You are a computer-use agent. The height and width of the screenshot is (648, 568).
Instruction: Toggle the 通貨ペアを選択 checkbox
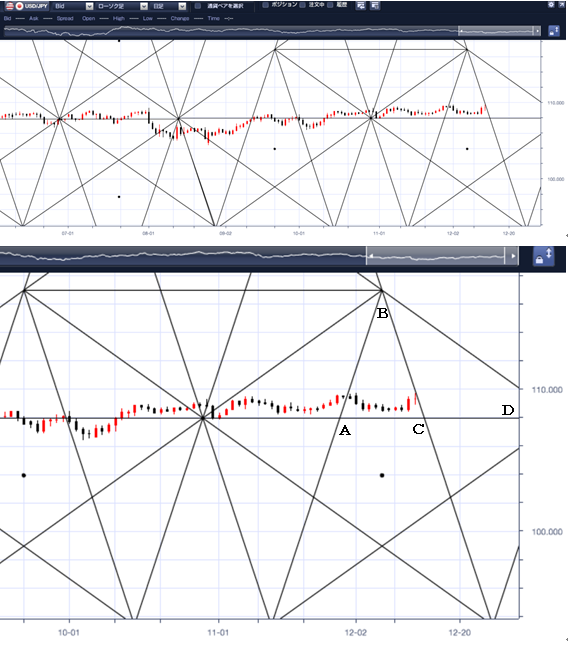(198, 6)
